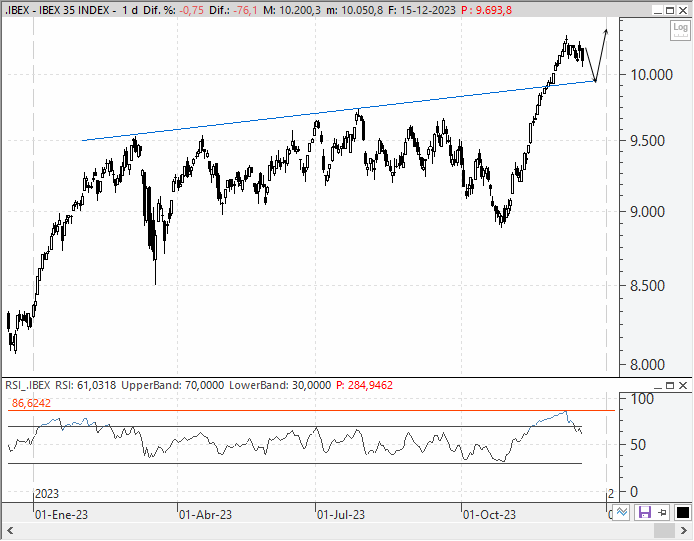Click the '01-Jul-23' date axis label
This screenshot has width=694, height=541.
tap(341, 515)
